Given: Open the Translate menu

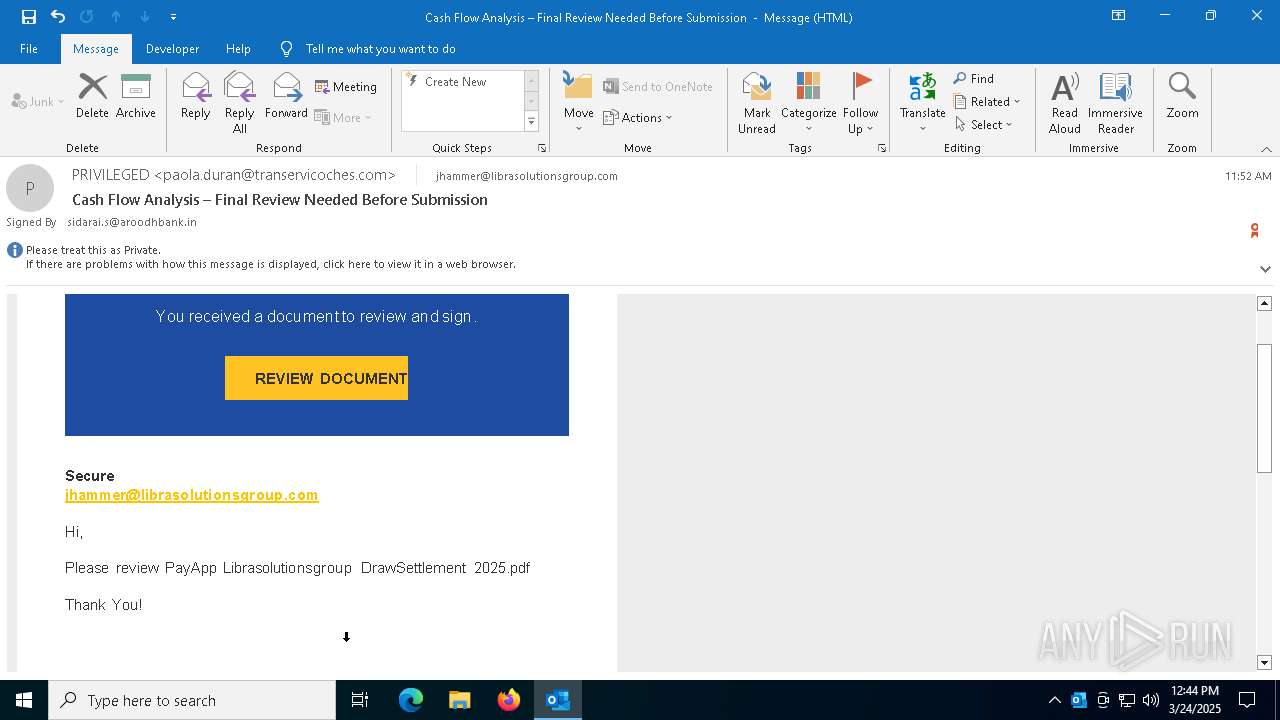Looking at the screenshot, I should 922,102.
